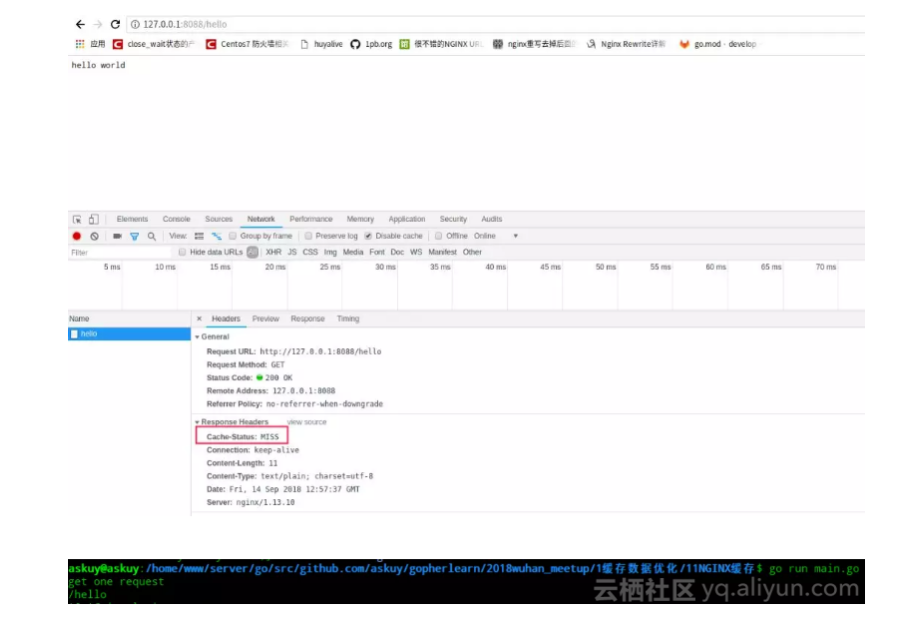Toggle the device toolbar icon
This screenshot has width=919, height=625.
94,219
